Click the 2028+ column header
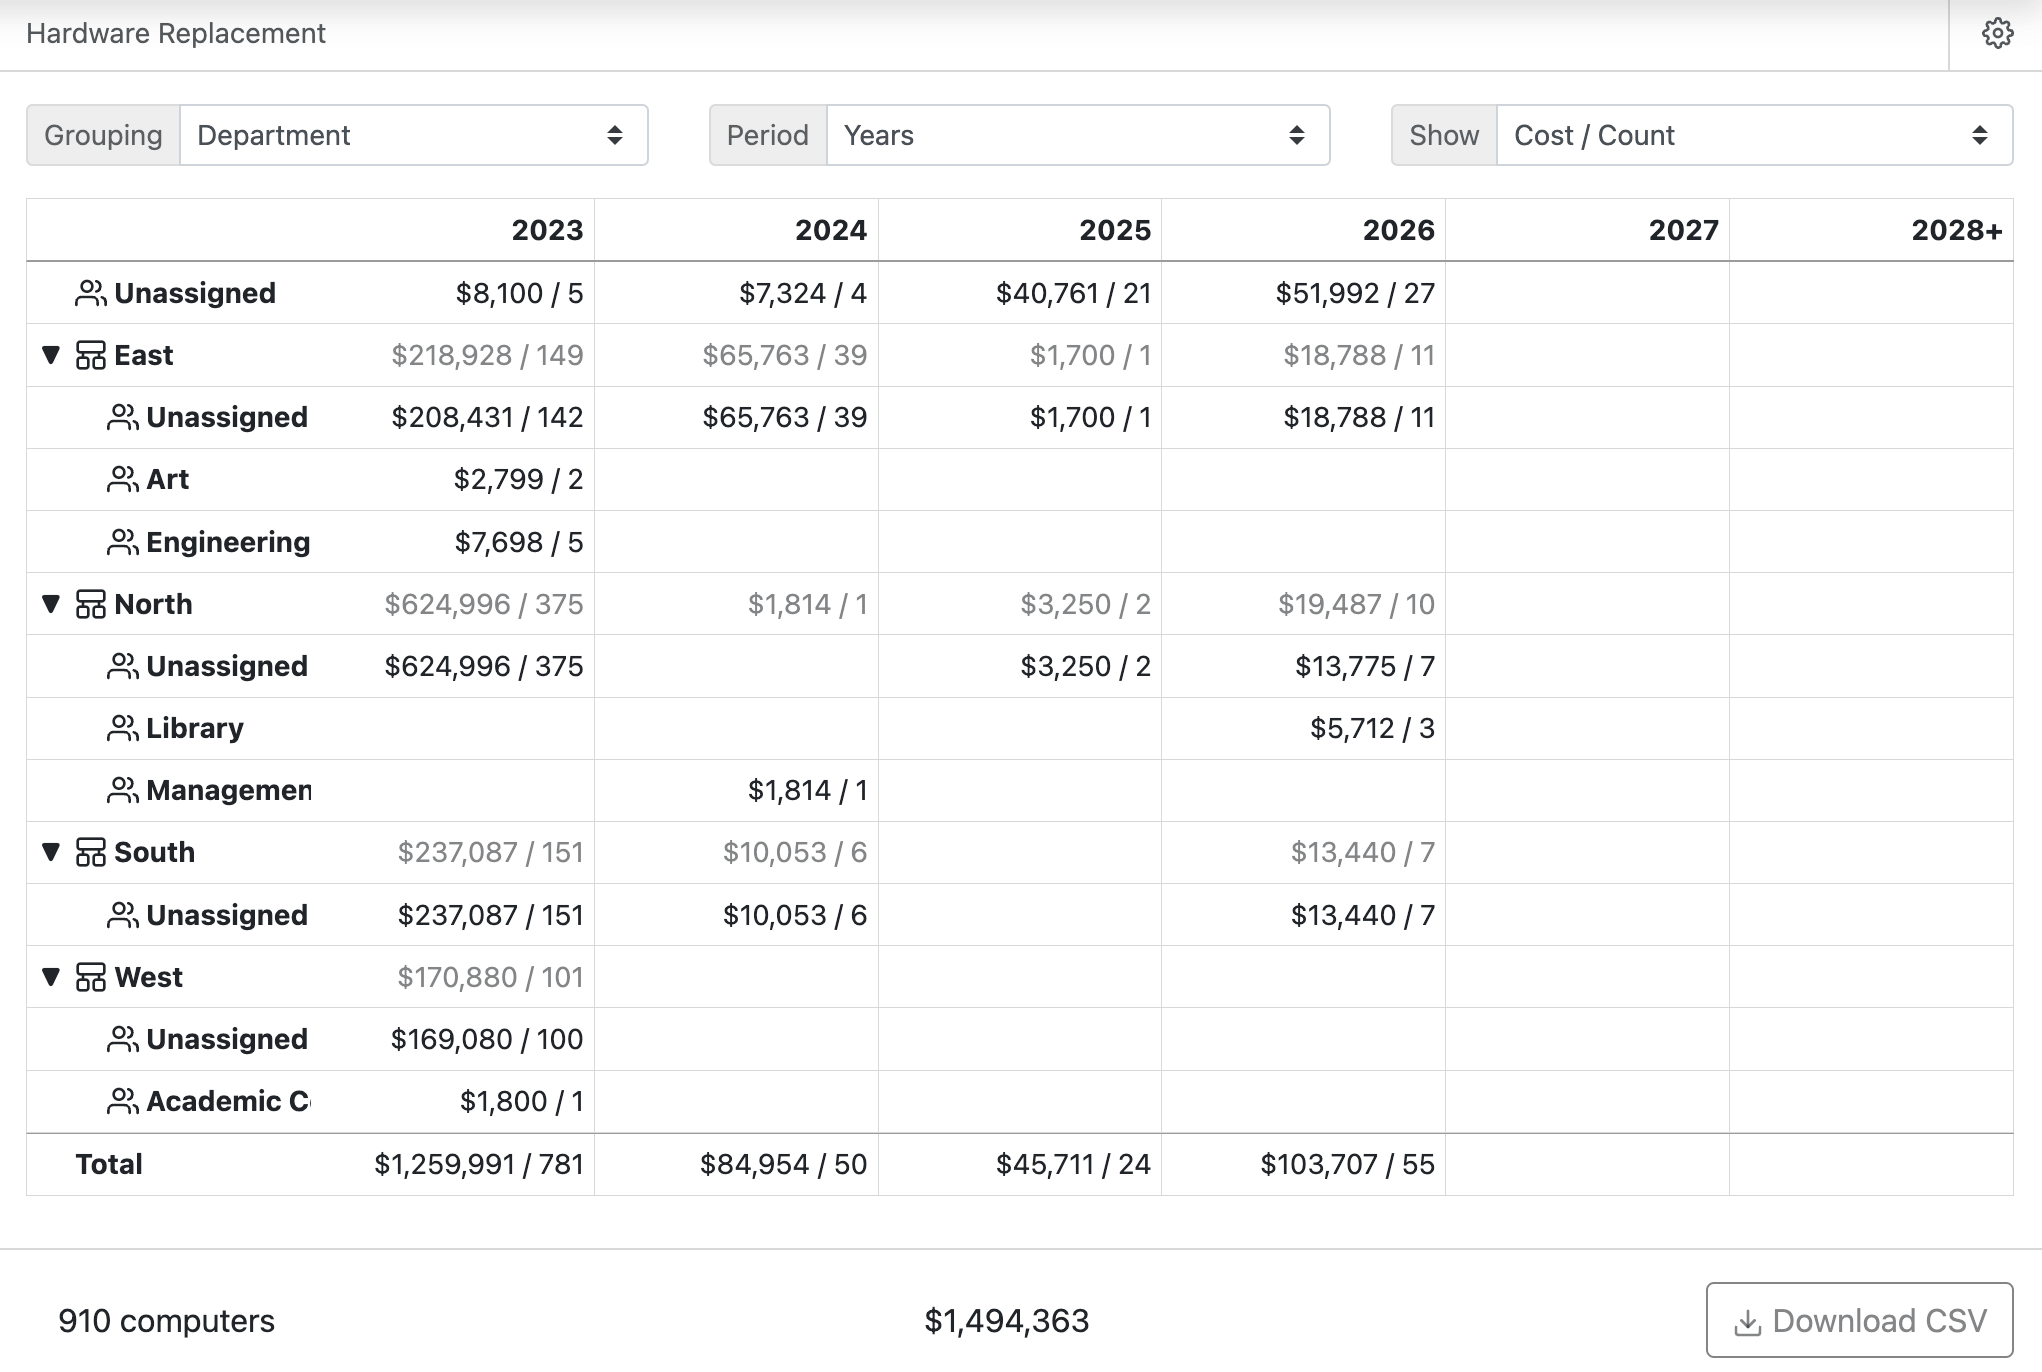Image resolution: width=2042 pixels, height=1372 pixels. click(1956, 230)
